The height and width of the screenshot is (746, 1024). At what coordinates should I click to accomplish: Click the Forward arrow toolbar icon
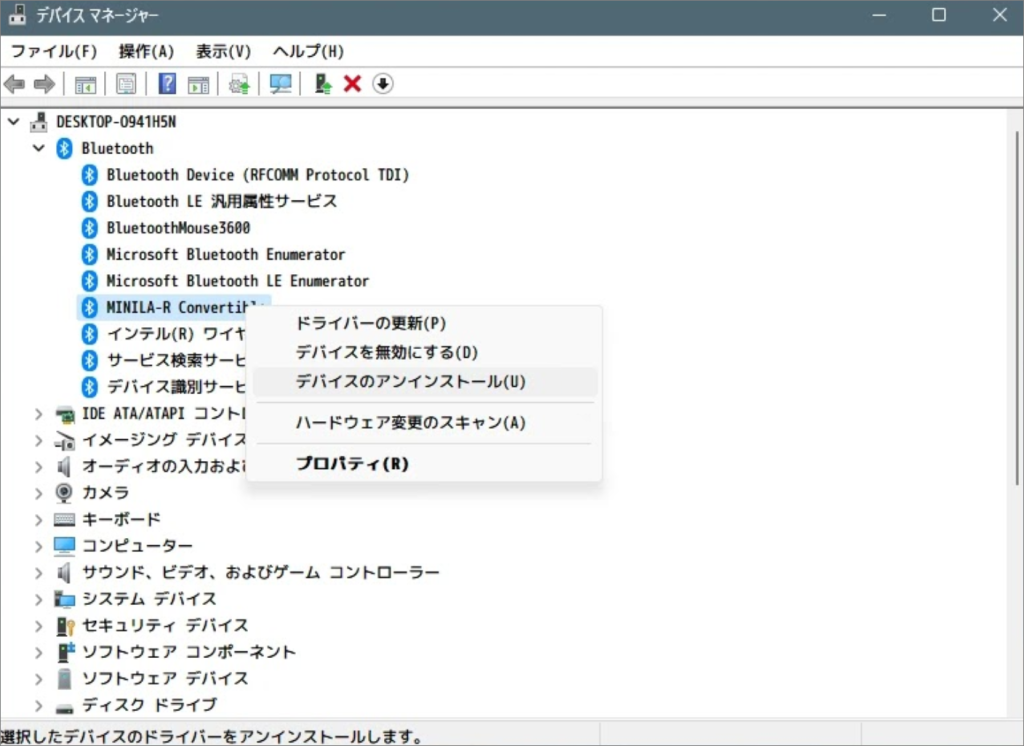tap(44, 84)
